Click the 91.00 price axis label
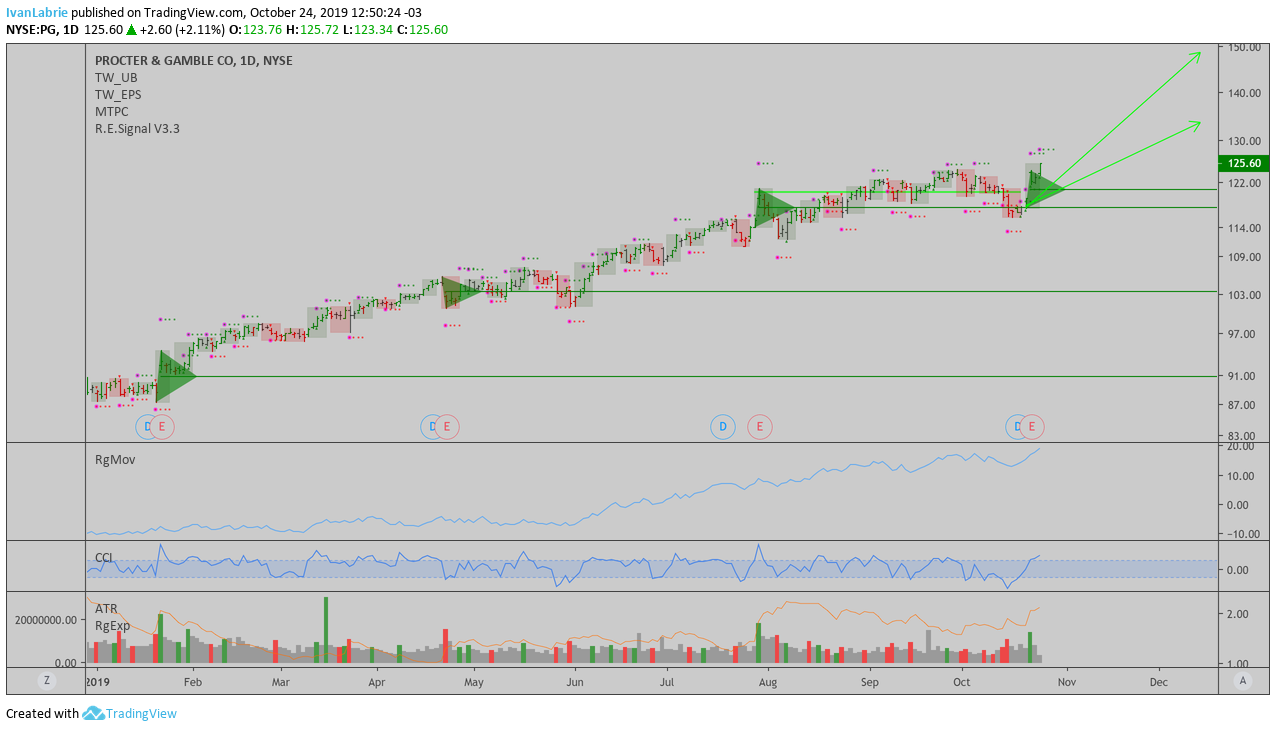The width and height of the screenshot is (1276, 731). (1243, 376)
